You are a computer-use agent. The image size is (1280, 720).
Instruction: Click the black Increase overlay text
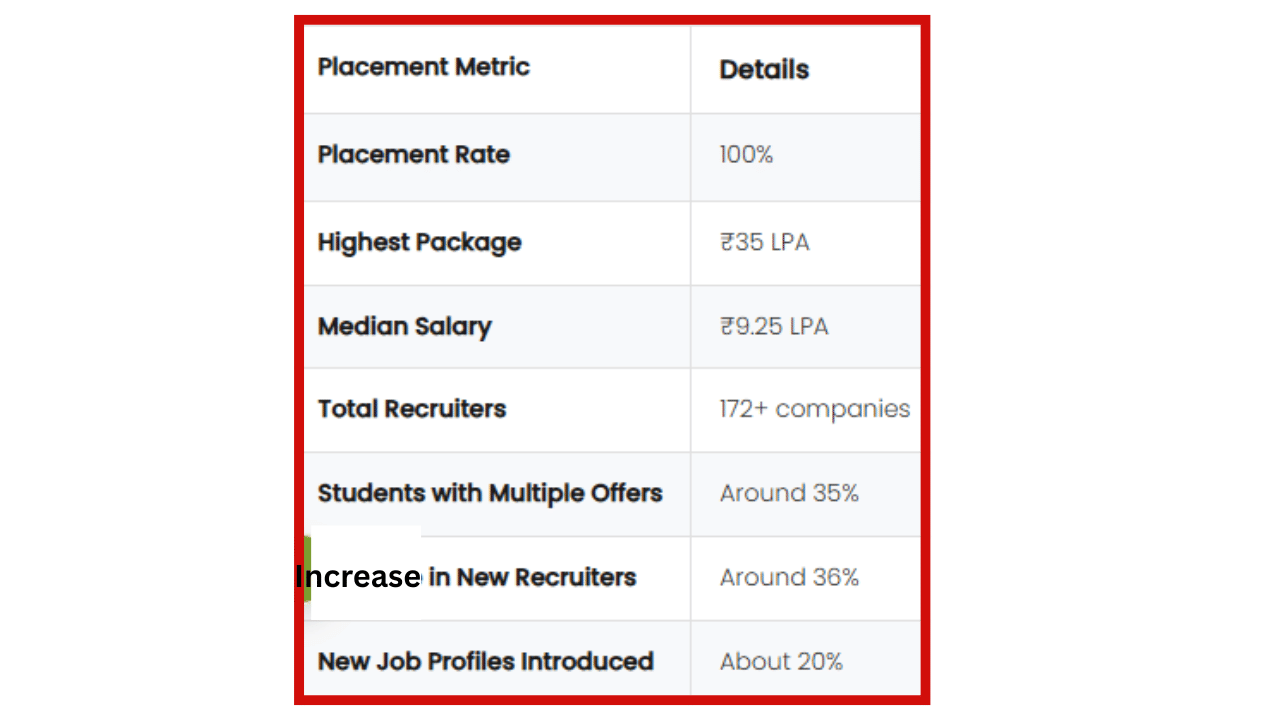tap(357, 577)
